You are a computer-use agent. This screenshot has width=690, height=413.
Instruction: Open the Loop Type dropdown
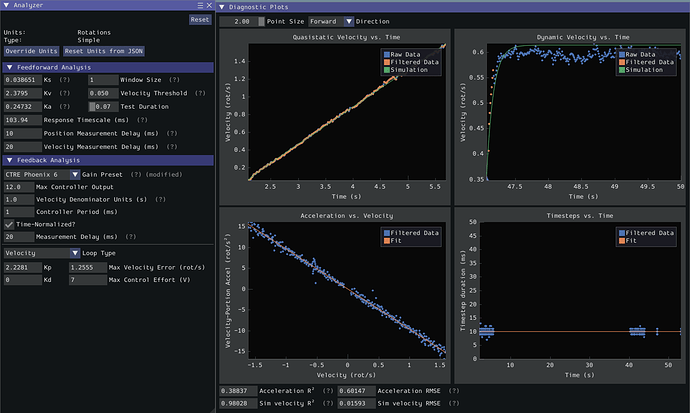click(42, 253)
